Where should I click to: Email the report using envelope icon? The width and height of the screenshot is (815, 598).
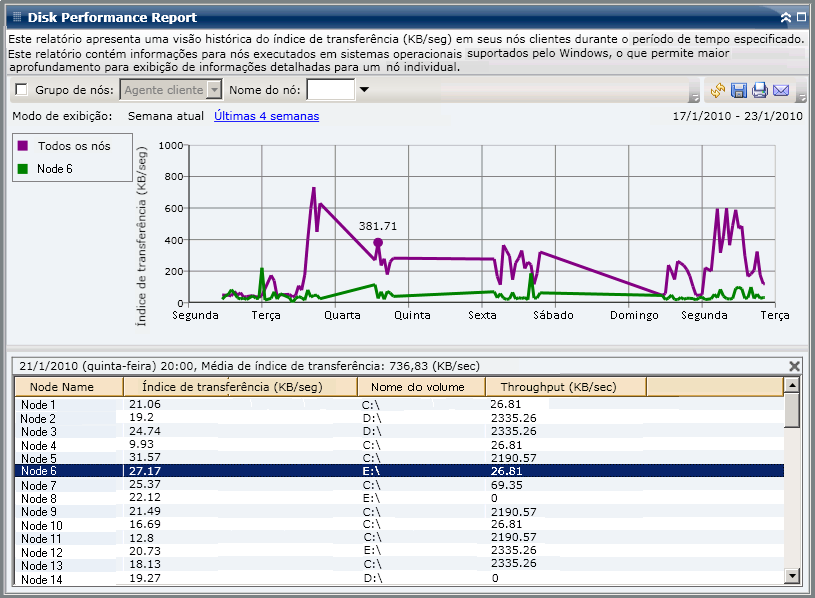point(781,91)
